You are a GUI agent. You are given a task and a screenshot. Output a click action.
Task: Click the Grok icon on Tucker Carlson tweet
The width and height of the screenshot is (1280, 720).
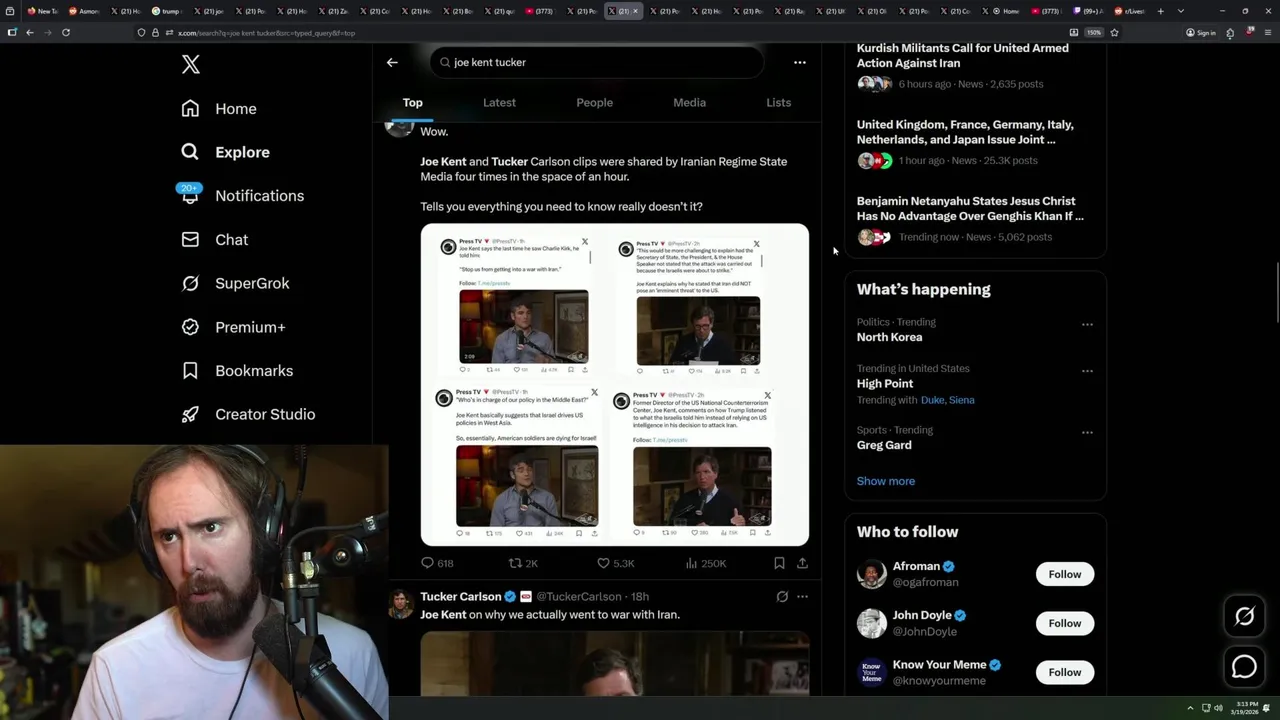(x=782, y=597)
